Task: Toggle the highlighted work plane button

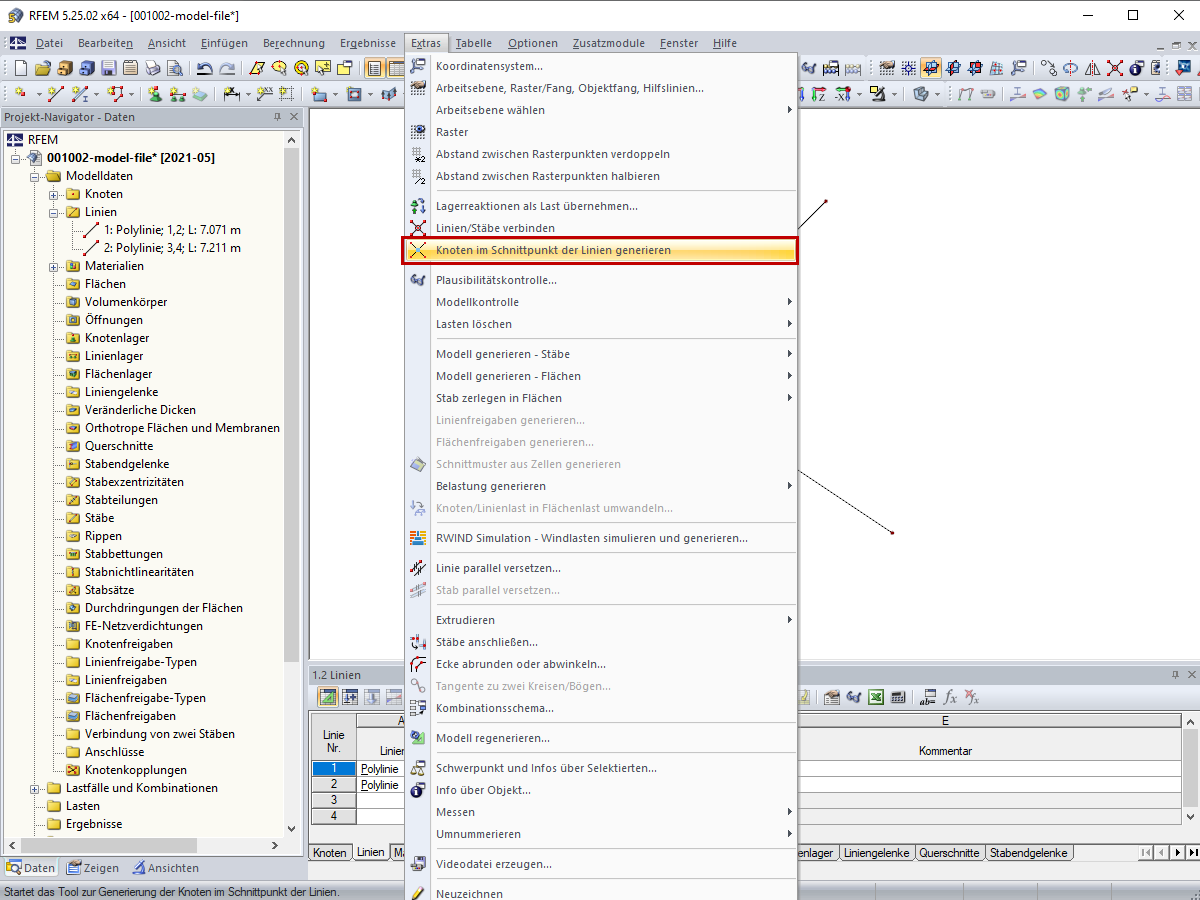Action: coord(931,68)
